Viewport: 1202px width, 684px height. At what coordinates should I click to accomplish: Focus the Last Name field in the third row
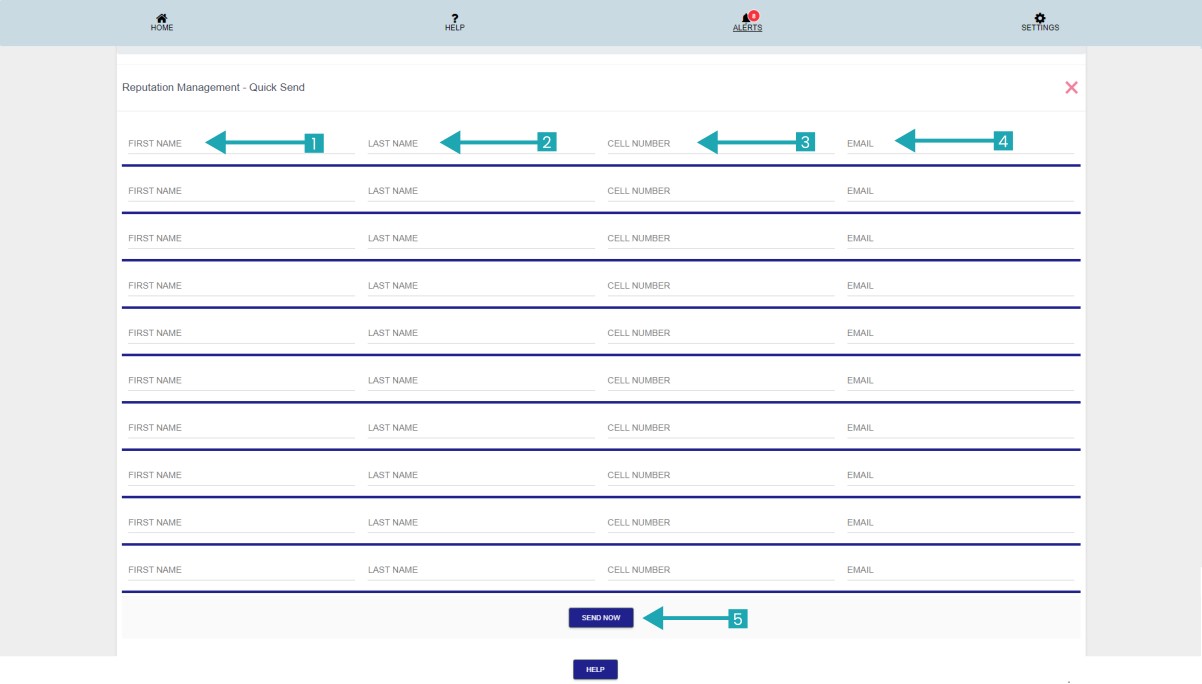[x=480, y=239]
